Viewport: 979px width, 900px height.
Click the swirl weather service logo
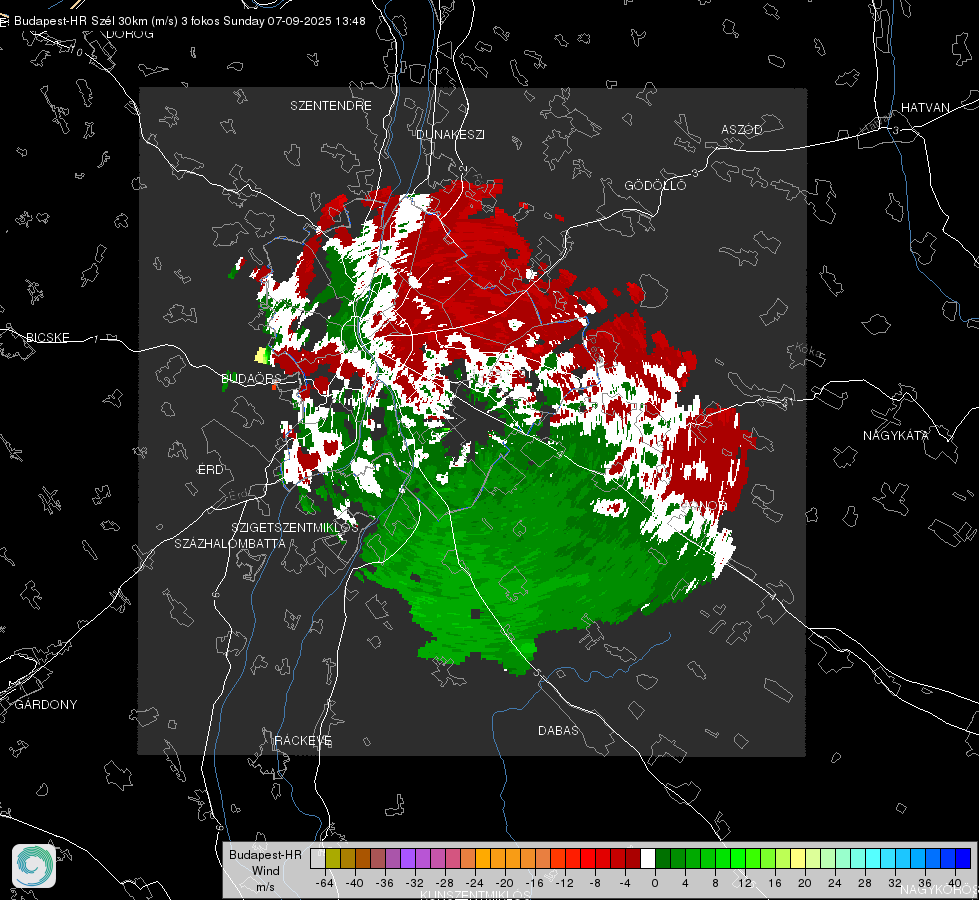(x=34, y=866)
